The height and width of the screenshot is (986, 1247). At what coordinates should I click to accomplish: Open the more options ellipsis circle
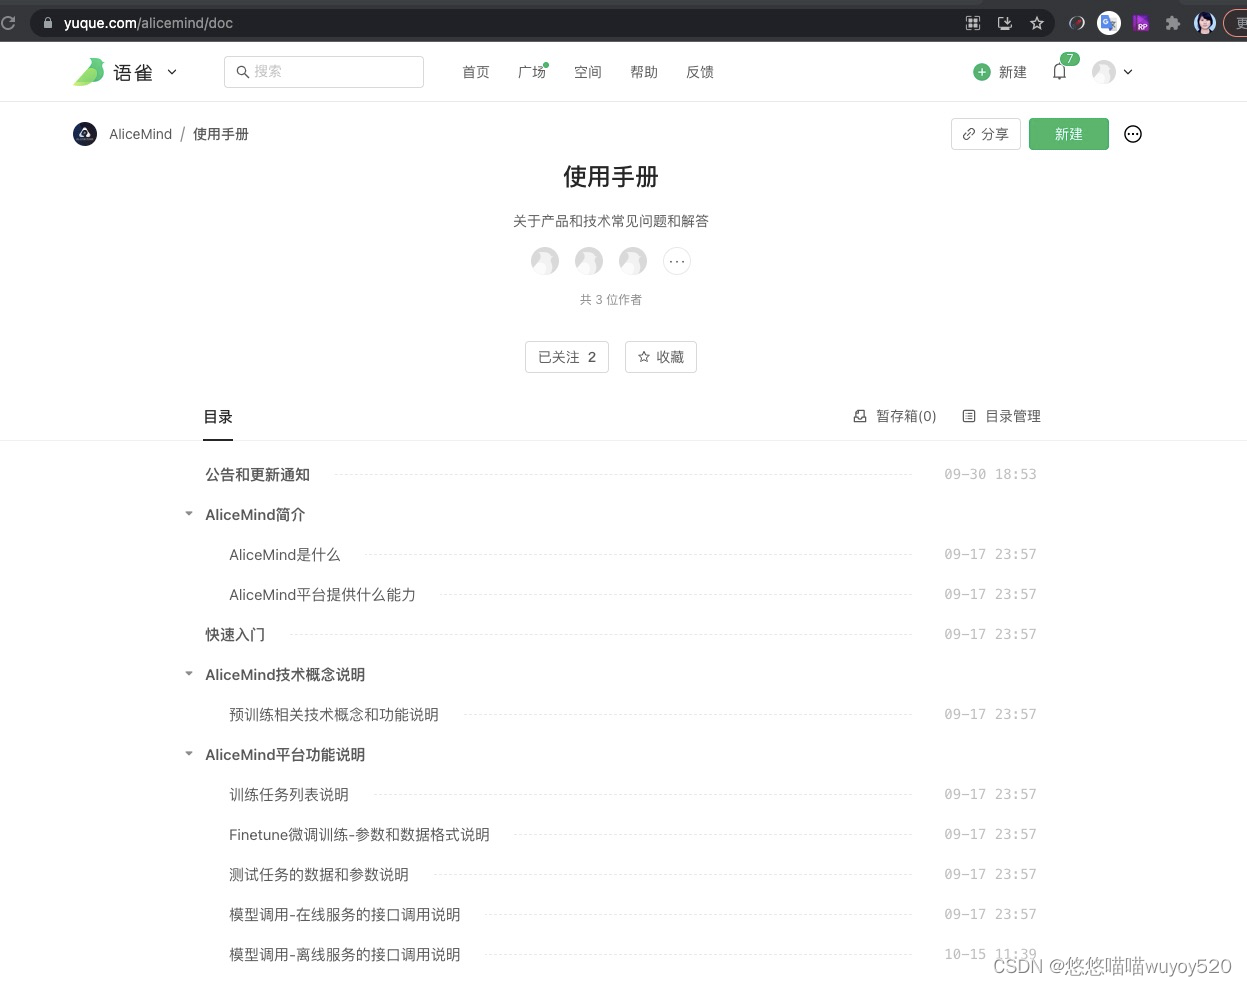(x=1133, y=134)
